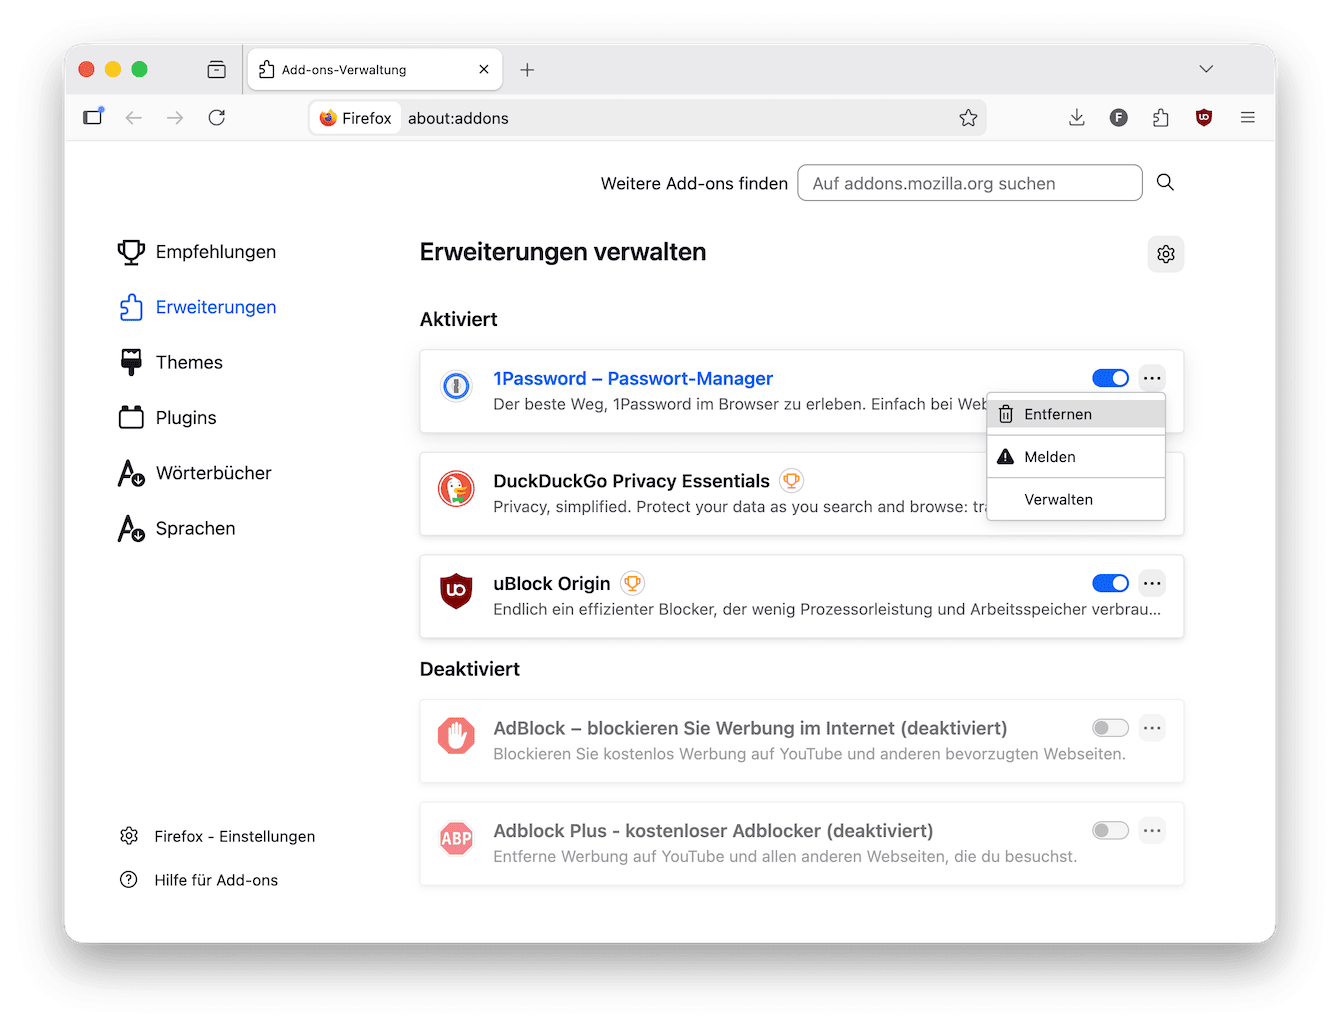This screenshot has height=1028, width=1340.
Task: Disable the 1Password extension toggle
Action: pyautogui.click(x=1110, y=378)
